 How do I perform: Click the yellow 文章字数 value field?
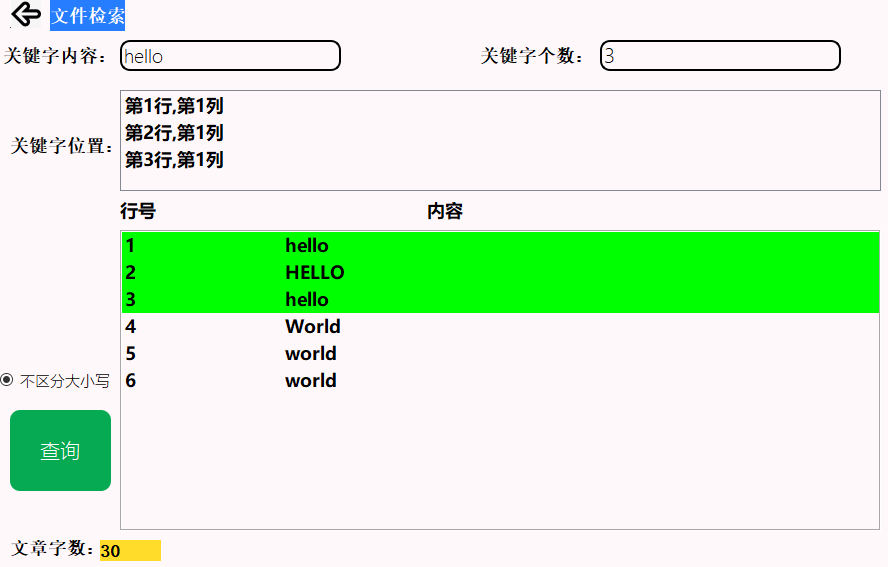pos(130,551)
